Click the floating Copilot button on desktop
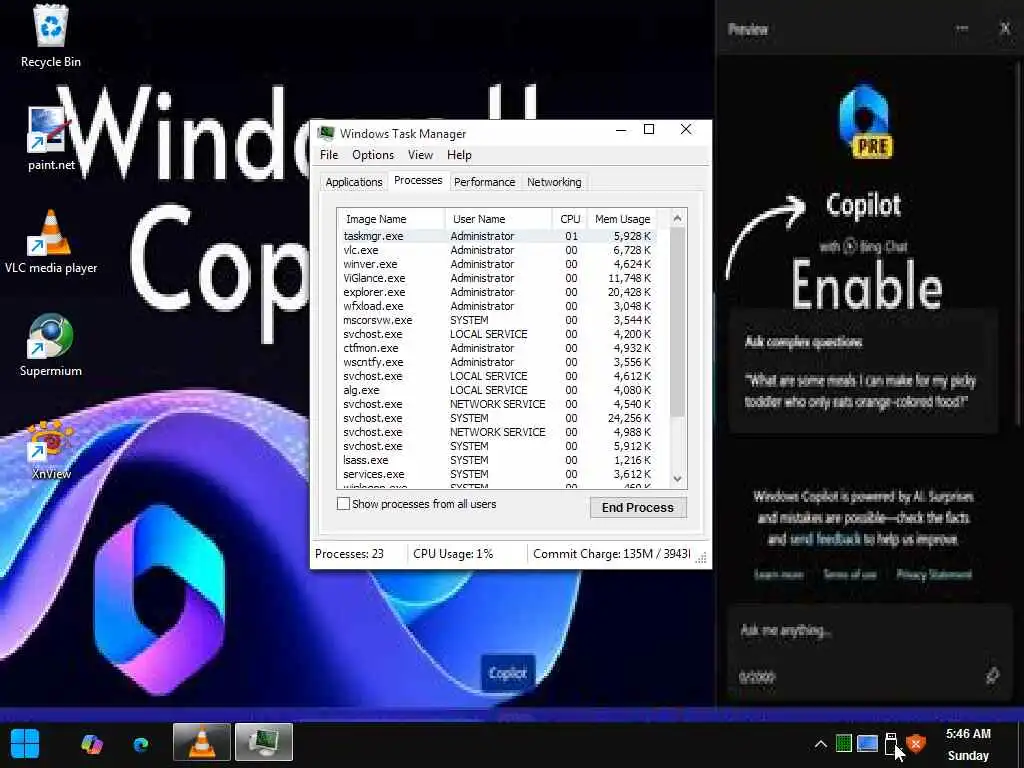Viewport: 1024px width, 768px height. pos(507,673)
